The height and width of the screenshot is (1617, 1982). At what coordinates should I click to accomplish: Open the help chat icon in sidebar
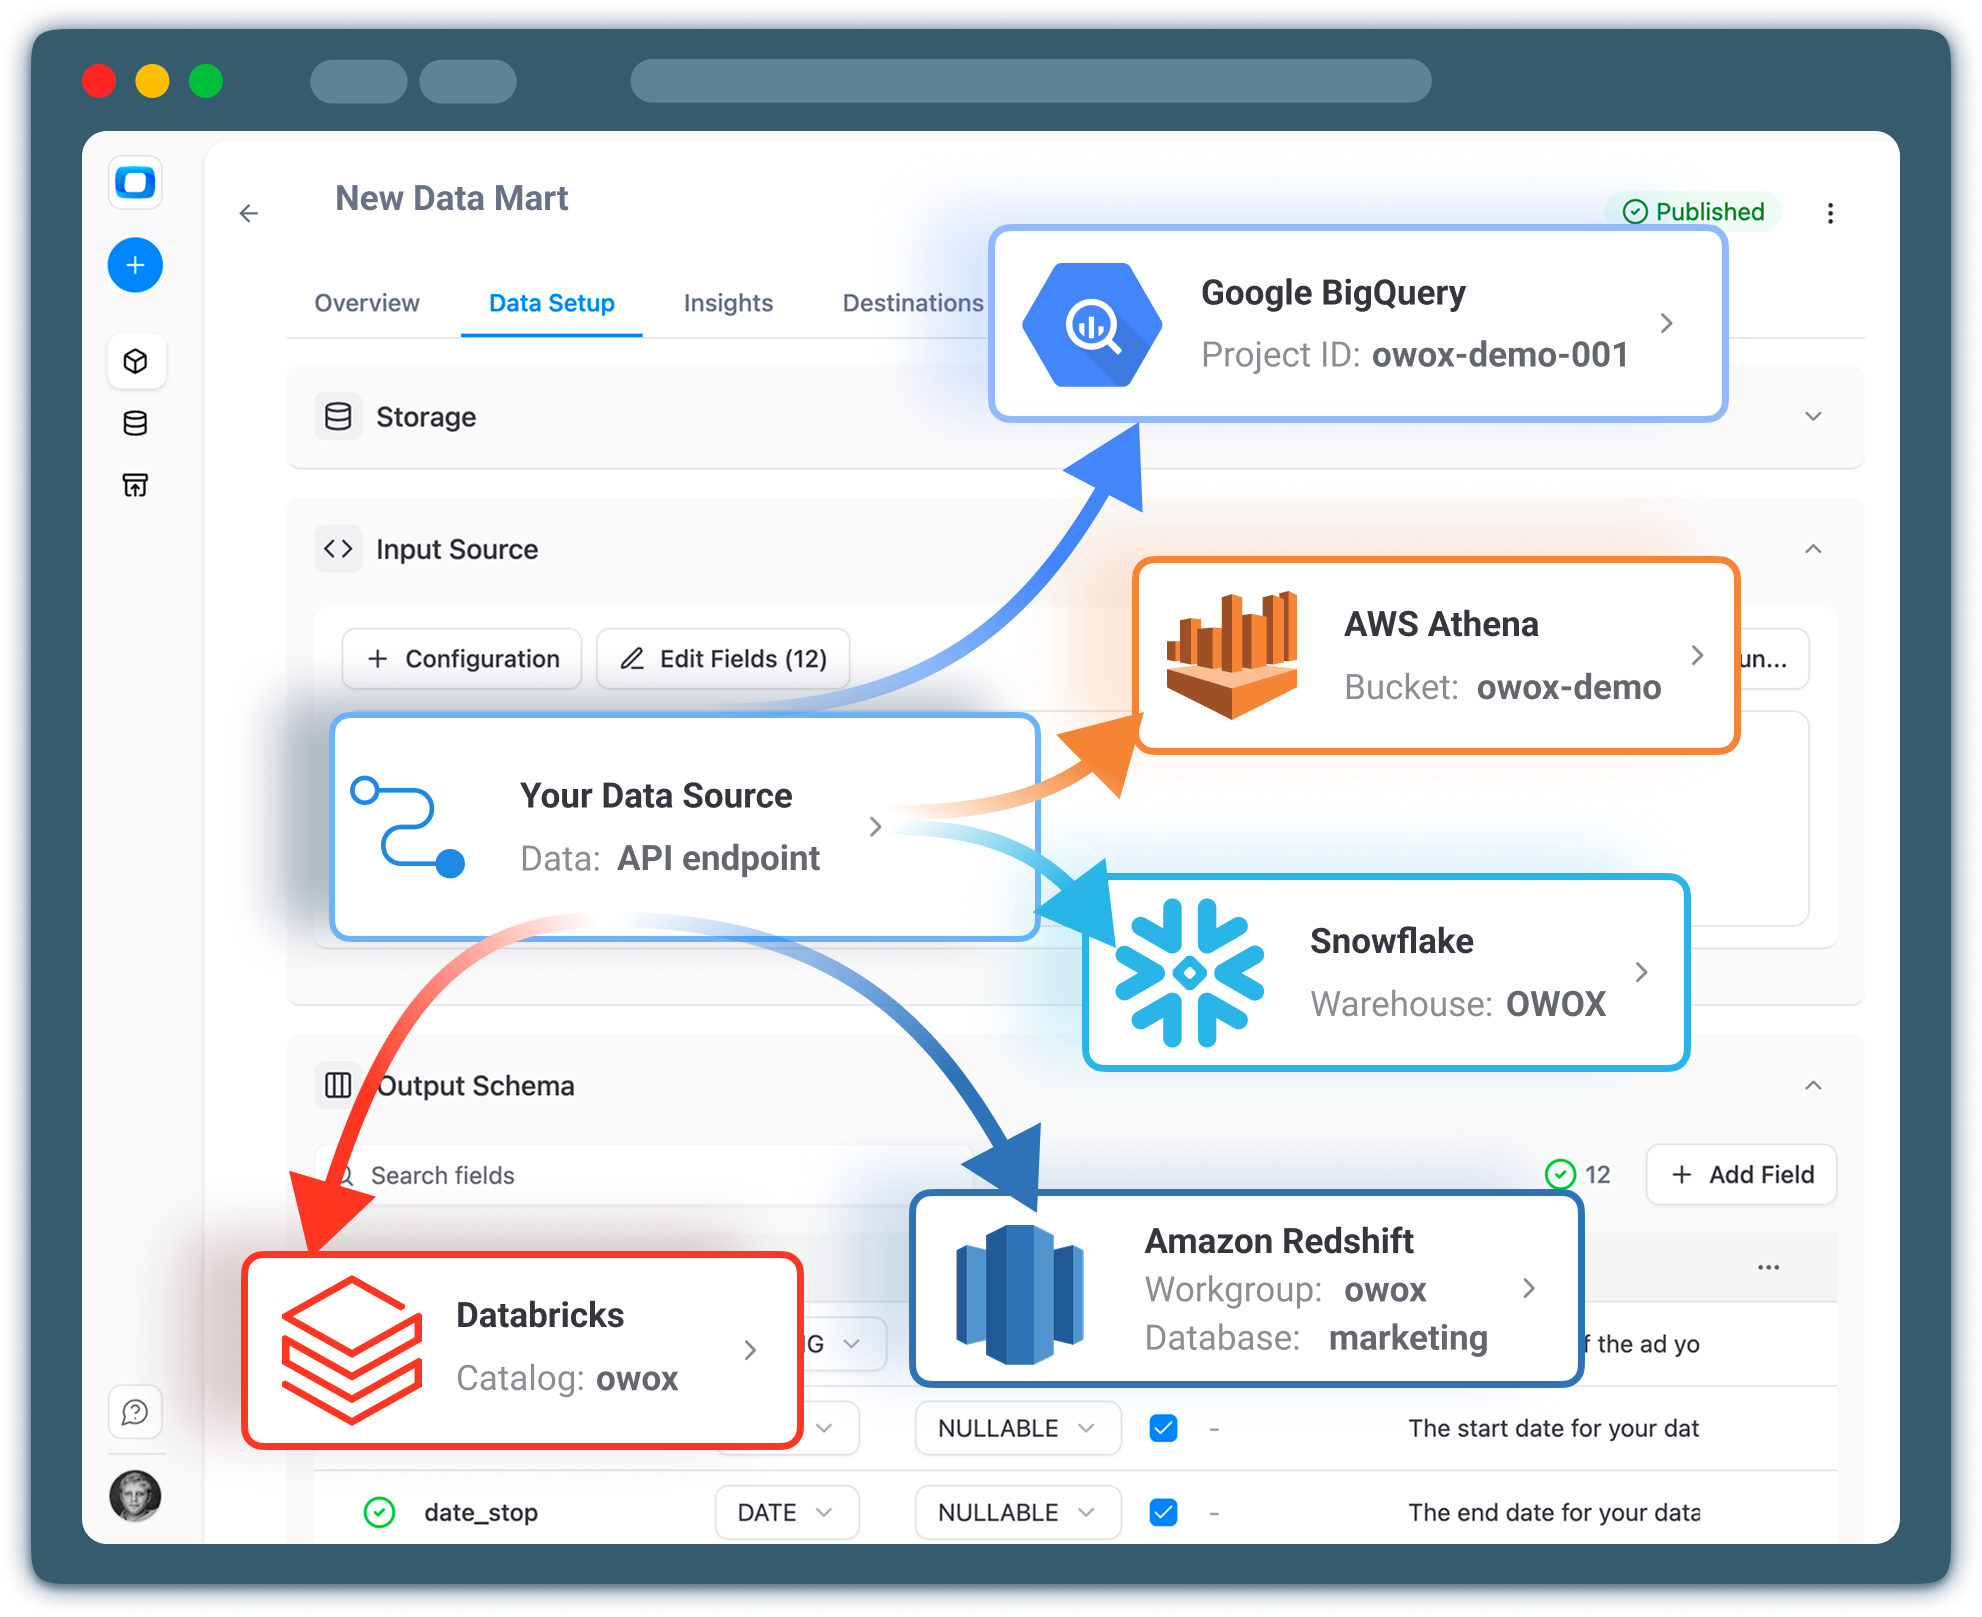point(135,1412)
